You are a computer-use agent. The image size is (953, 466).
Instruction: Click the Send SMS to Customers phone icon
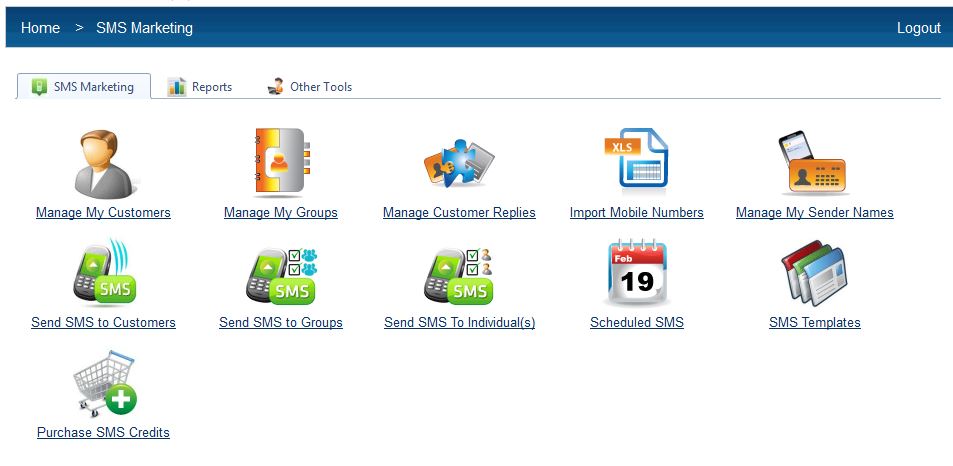point(104,273)
